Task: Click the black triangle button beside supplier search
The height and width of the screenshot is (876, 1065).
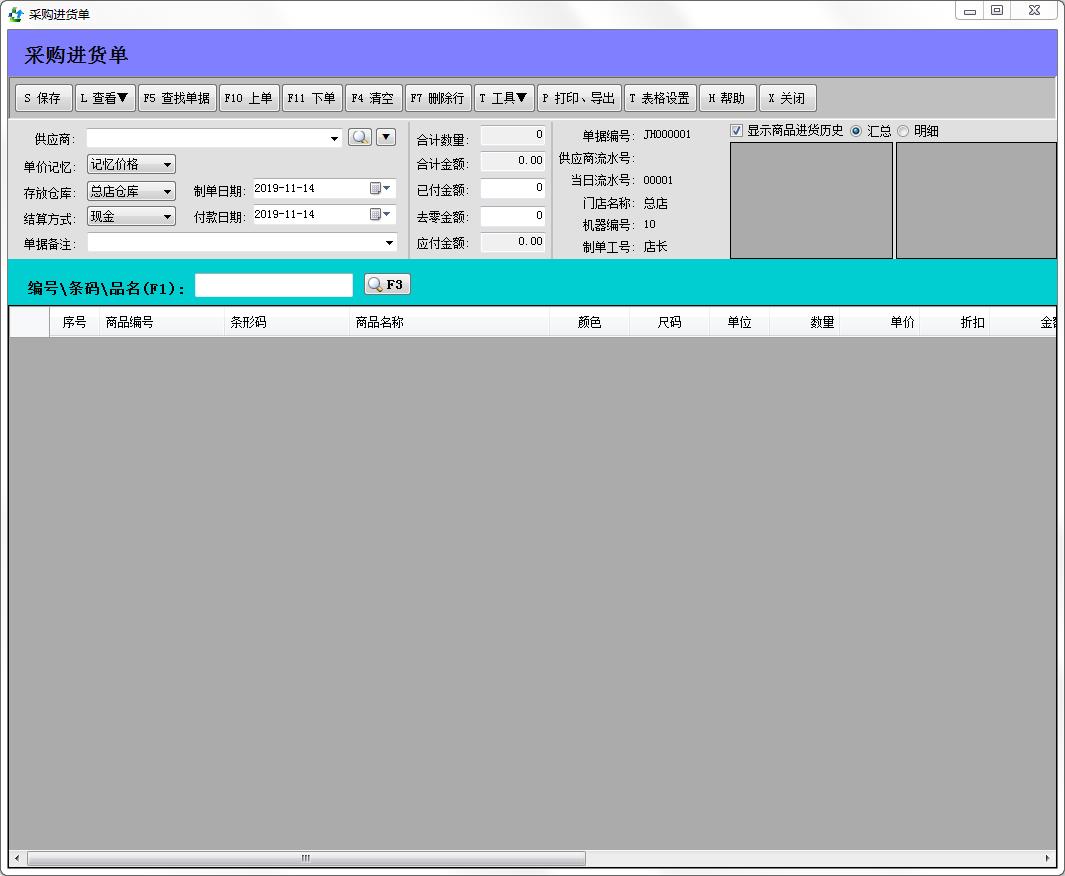Action: (x=386, y=138)
